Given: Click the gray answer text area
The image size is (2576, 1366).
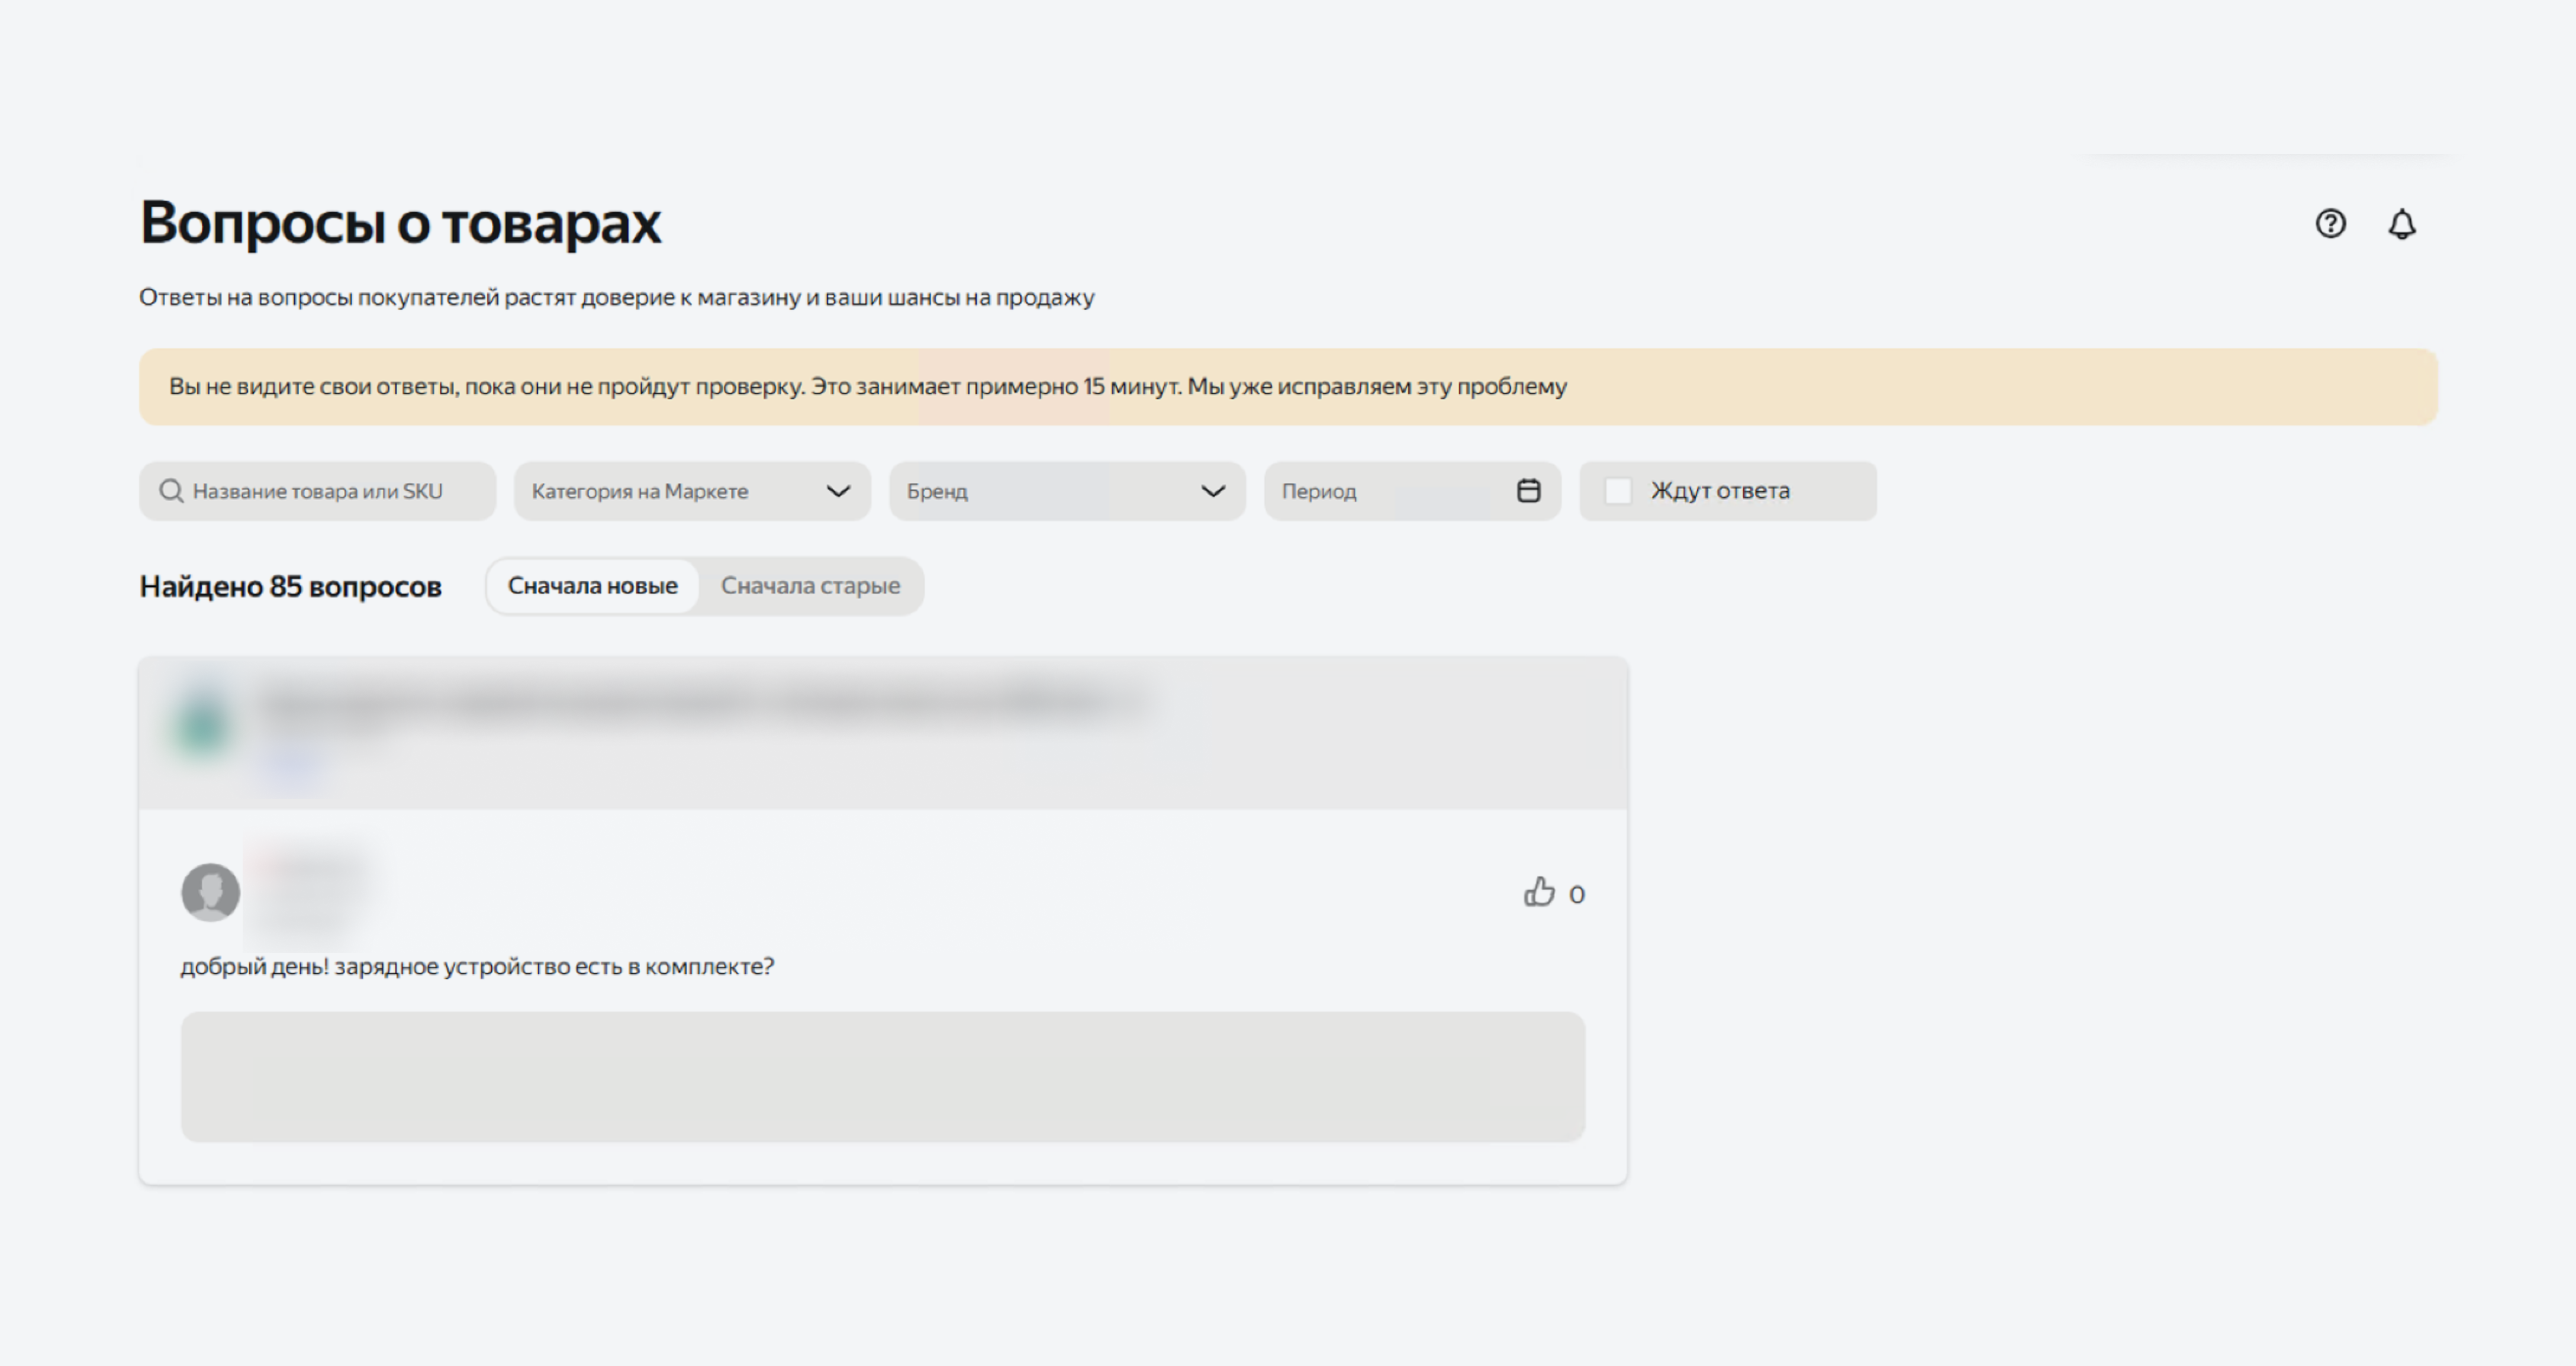Looking at the screenshot, I should (882, 1077).
